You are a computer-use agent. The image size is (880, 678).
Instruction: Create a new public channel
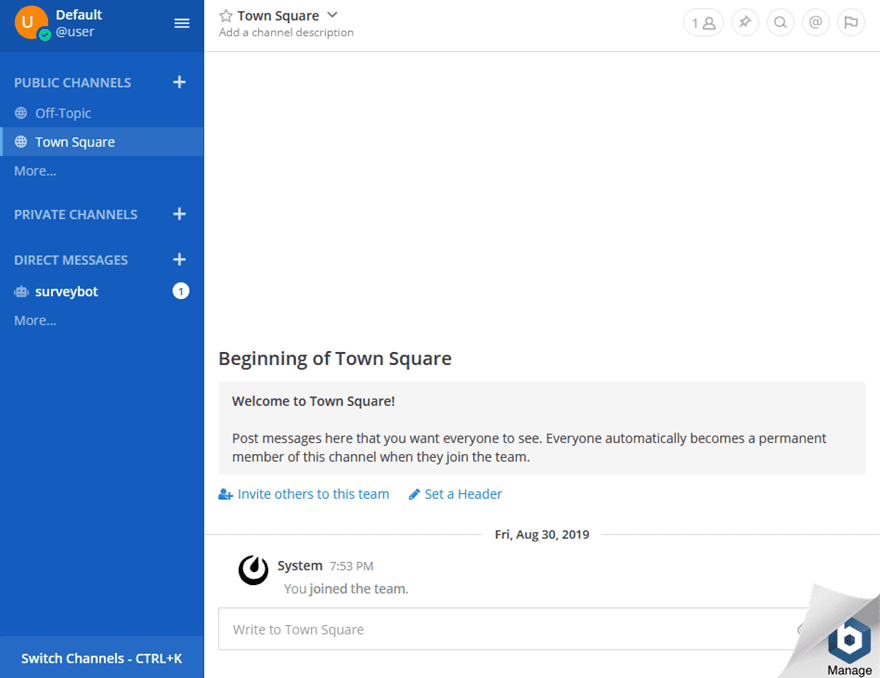(x=179, y=82)
